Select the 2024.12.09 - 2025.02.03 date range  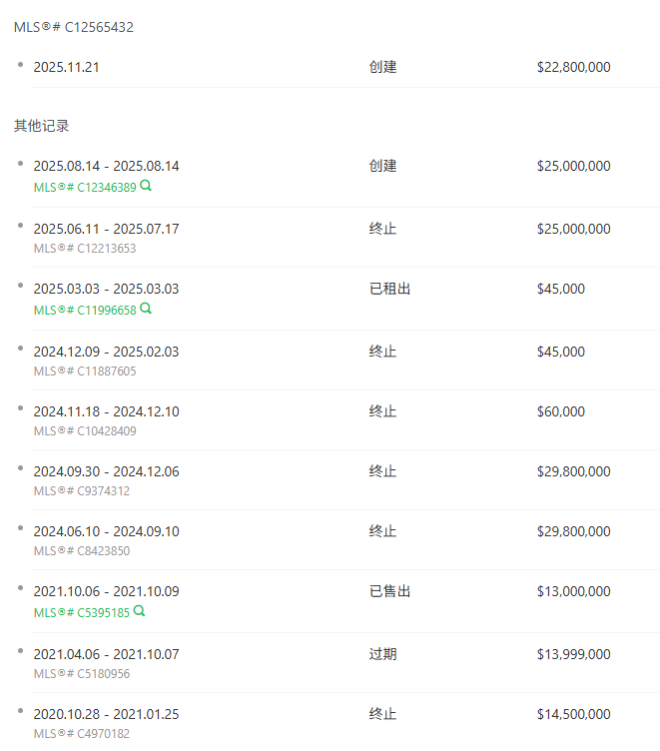tap(106, 352)
